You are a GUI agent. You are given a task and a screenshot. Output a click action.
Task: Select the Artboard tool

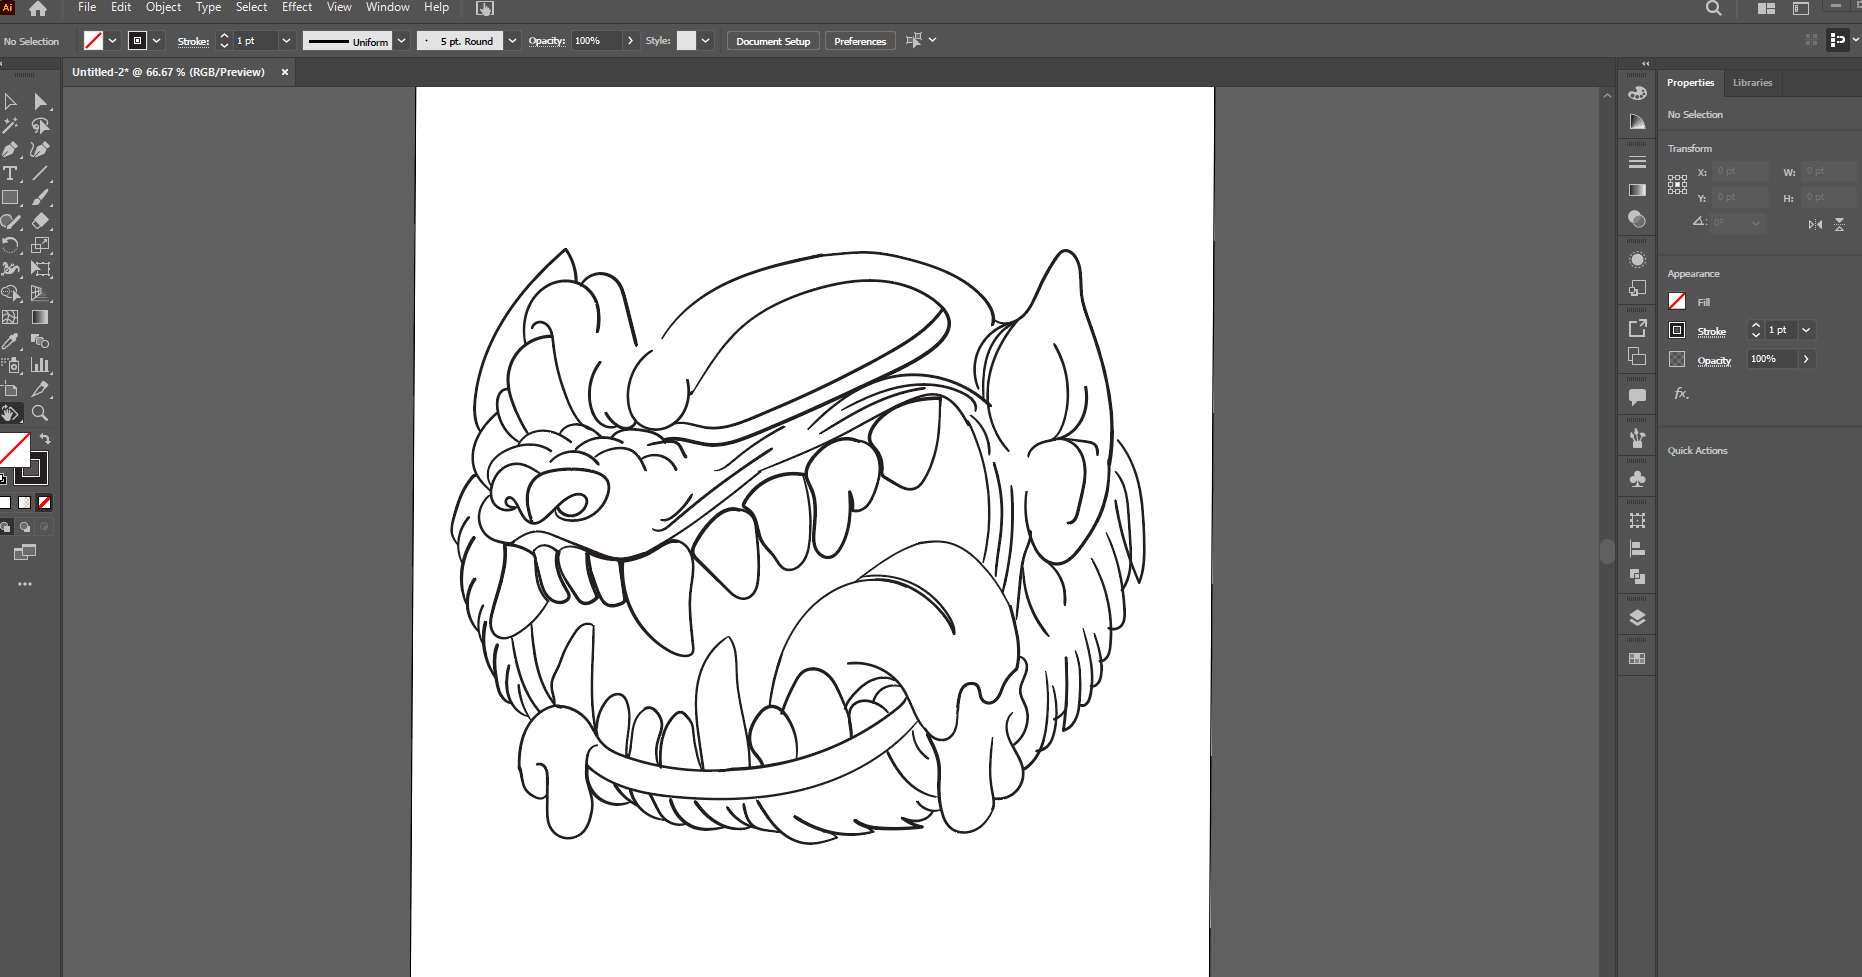pos(10,390)
